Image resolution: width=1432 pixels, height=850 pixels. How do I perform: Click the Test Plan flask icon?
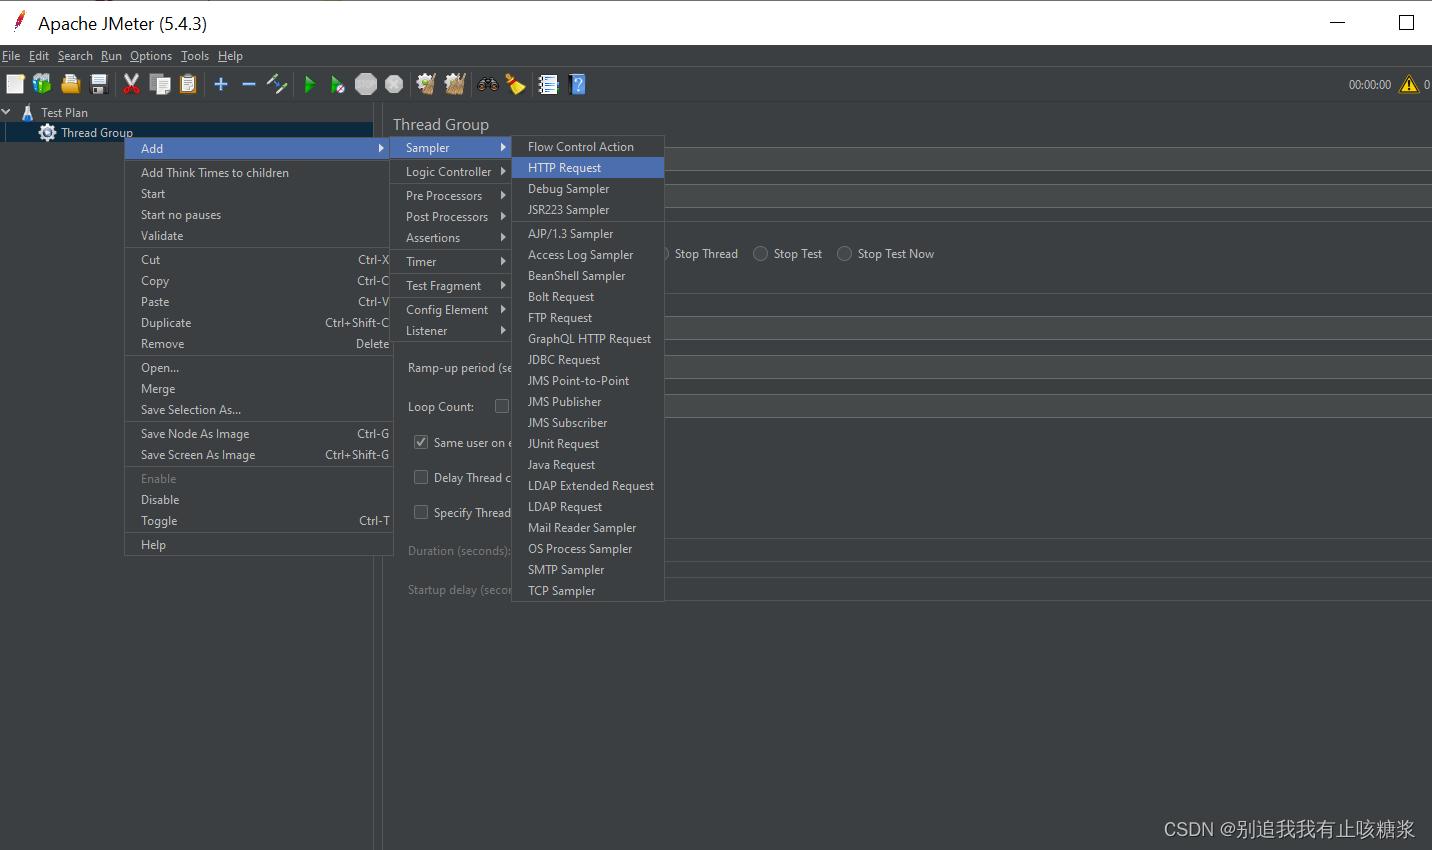coord(27,112)
